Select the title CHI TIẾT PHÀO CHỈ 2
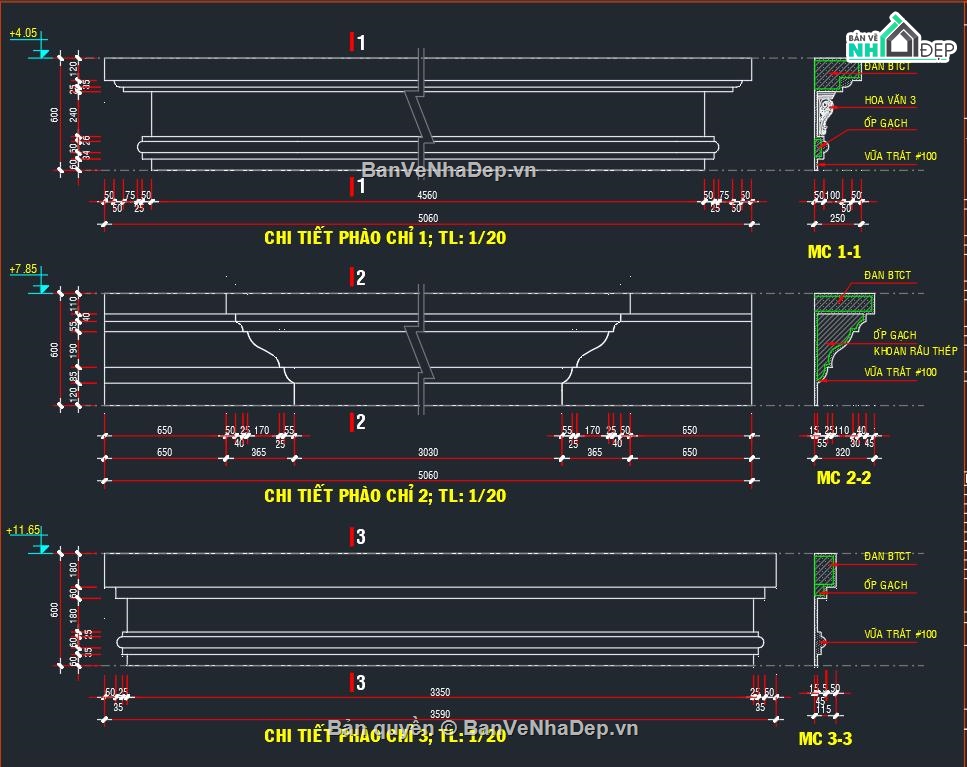967x767 pixels. (x=385, y=496)
